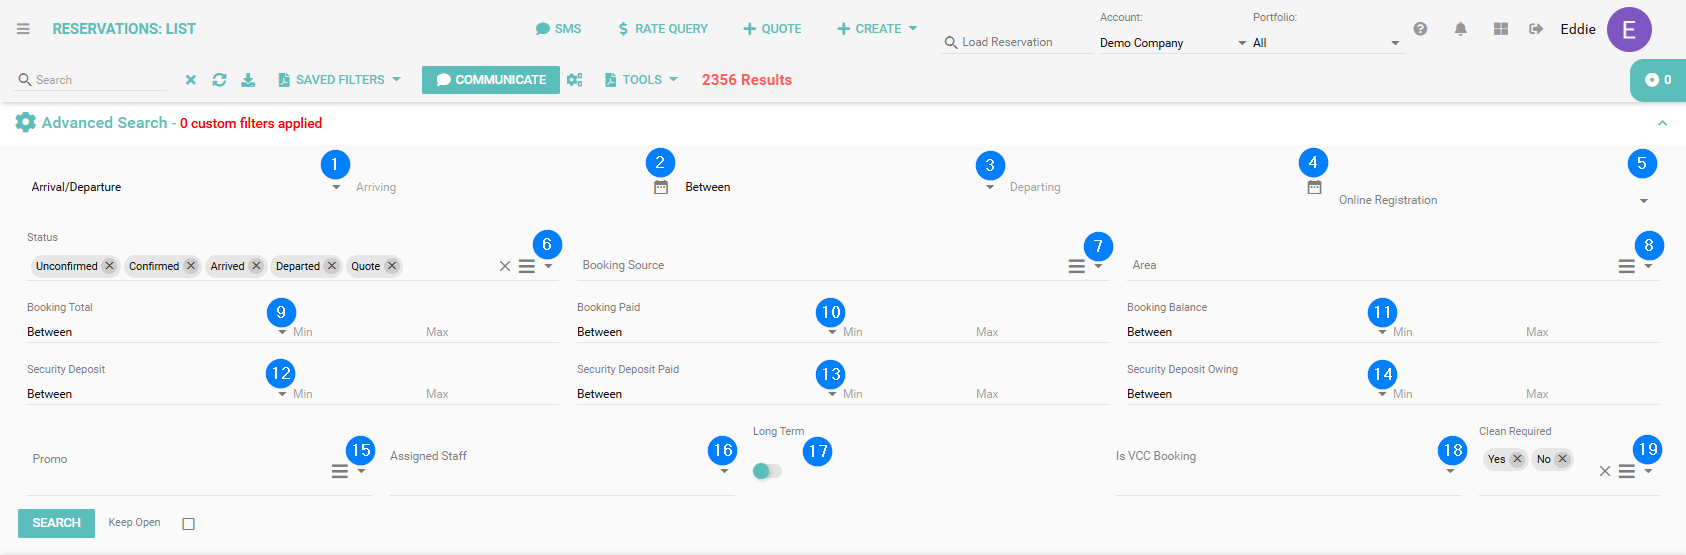1686x555 pixels.
Task: Click the Communicate button
Action: [490, 80]
